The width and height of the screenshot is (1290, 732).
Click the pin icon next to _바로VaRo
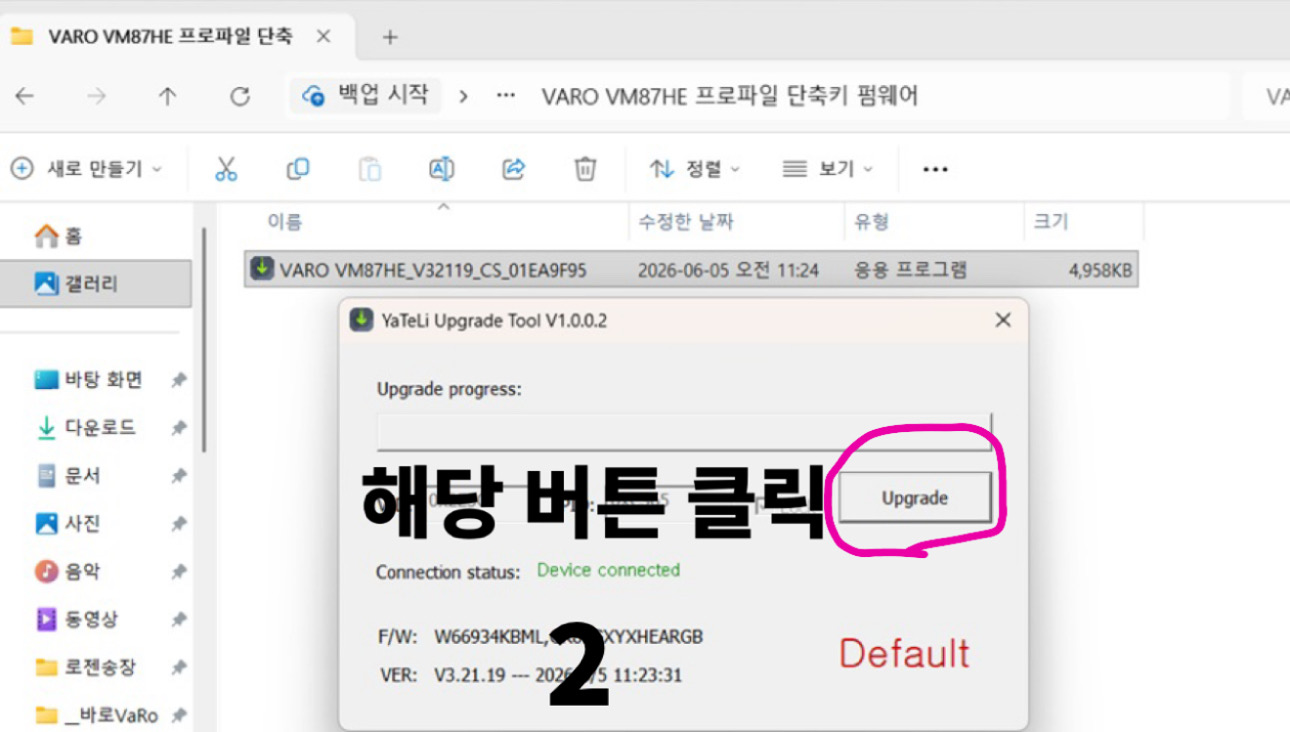(179, 715)
